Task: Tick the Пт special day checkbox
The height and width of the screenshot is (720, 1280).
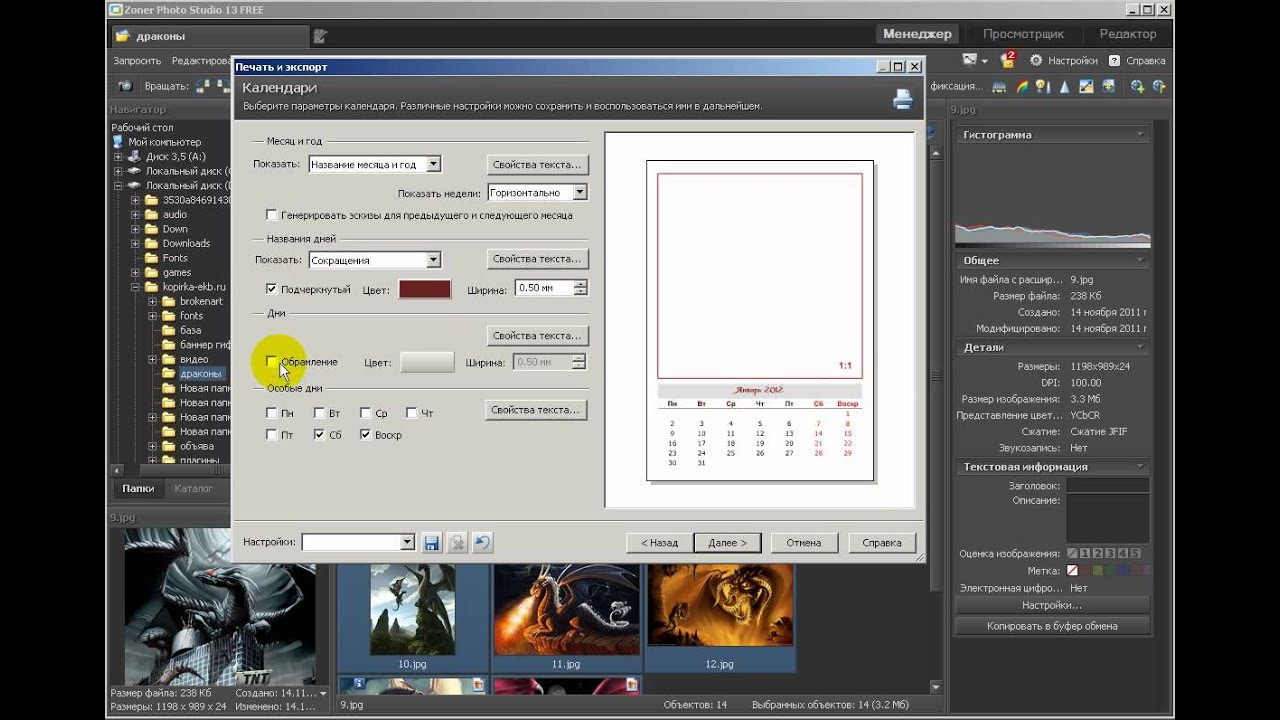Action: pyautogui.click(x=272, y=435)
